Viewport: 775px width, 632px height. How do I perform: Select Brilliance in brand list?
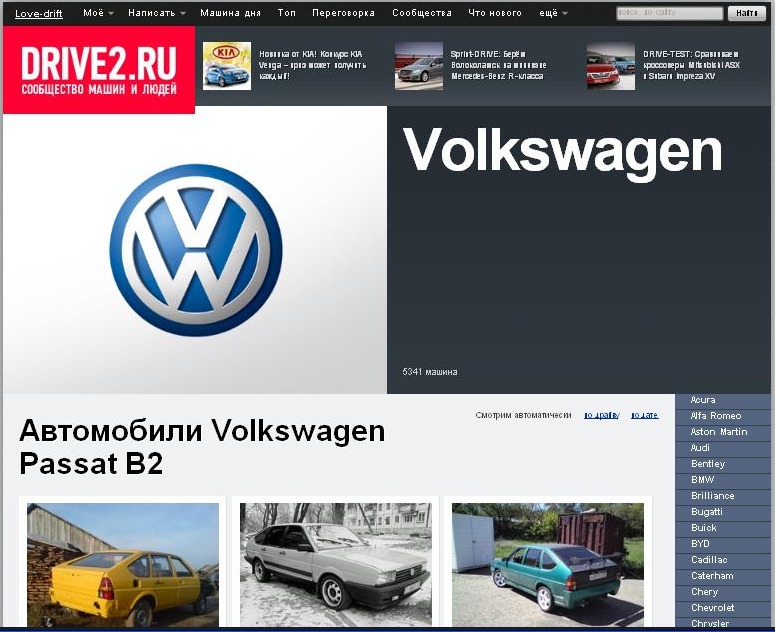[713, 496]
